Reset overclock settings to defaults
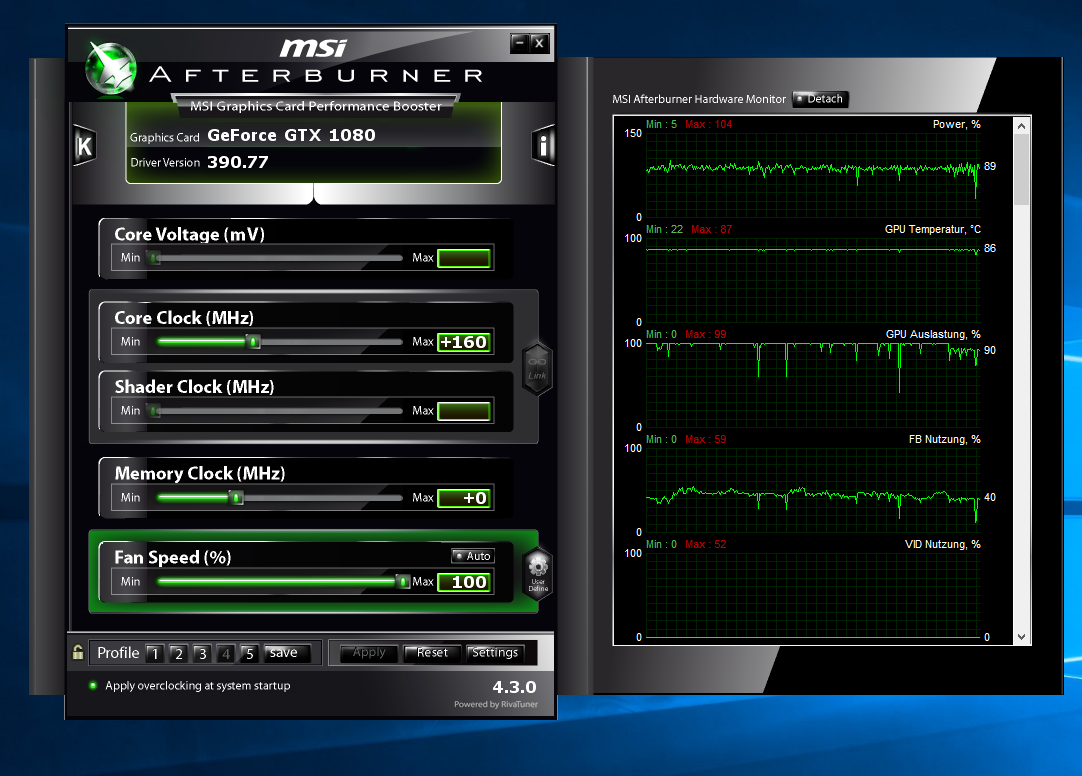1082x776 pixels. pyautogui.click(x=432, y=653)
